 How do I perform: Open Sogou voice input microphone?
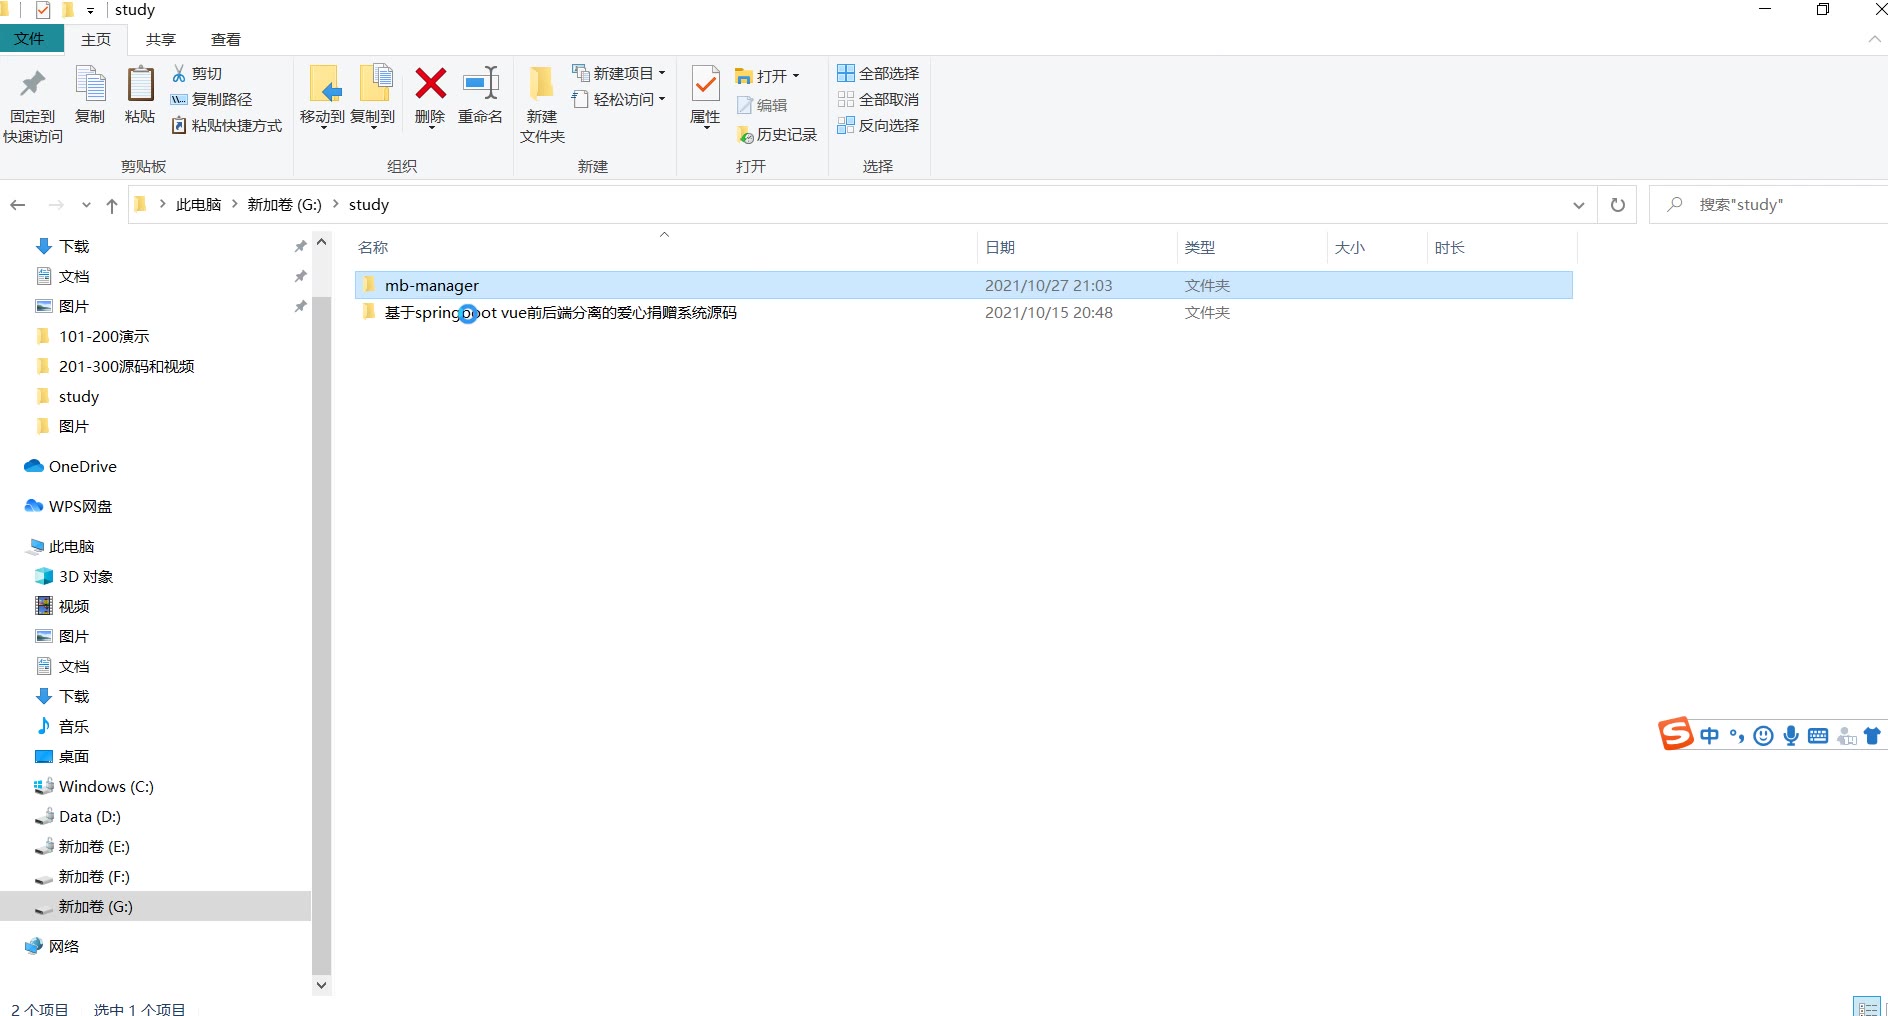1791,736
